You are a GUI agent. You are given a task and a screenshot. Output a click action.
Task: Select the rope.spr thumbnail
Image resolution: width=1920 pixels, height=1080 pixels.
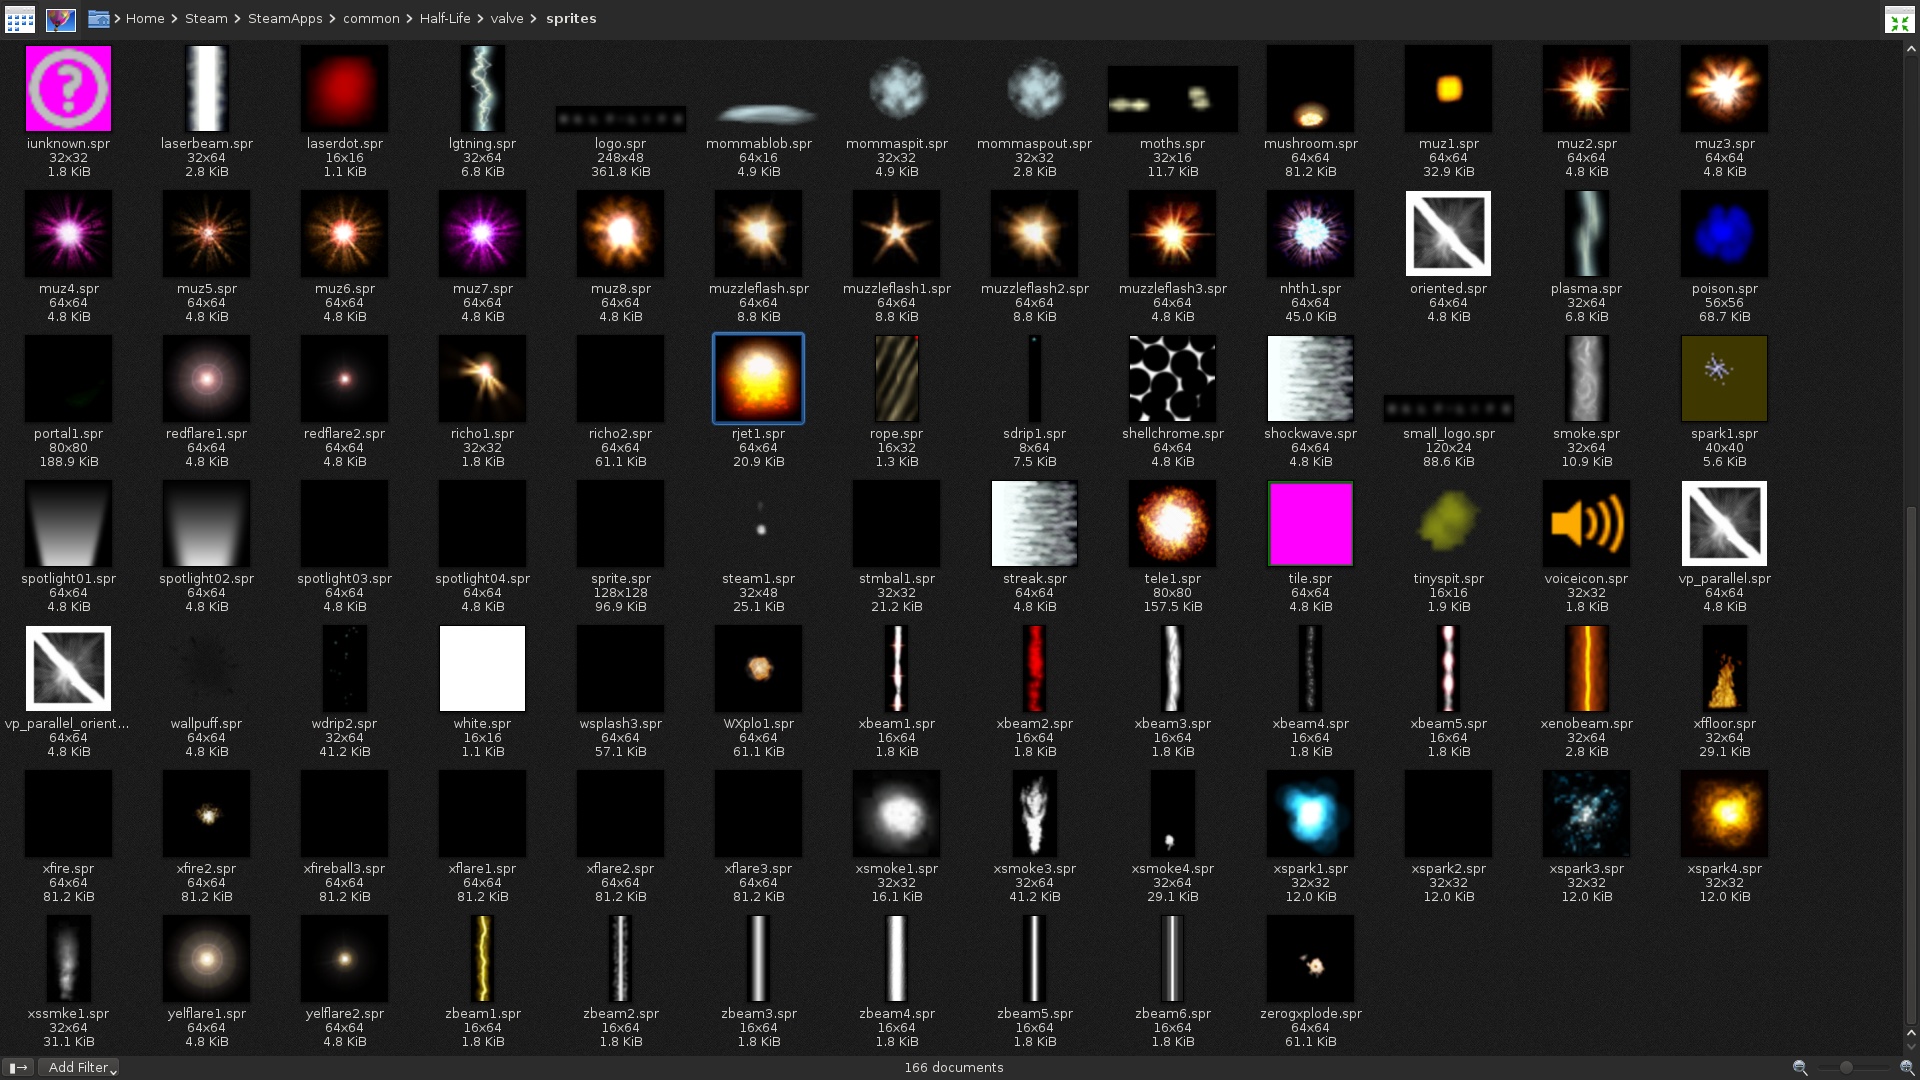point(896,379)
